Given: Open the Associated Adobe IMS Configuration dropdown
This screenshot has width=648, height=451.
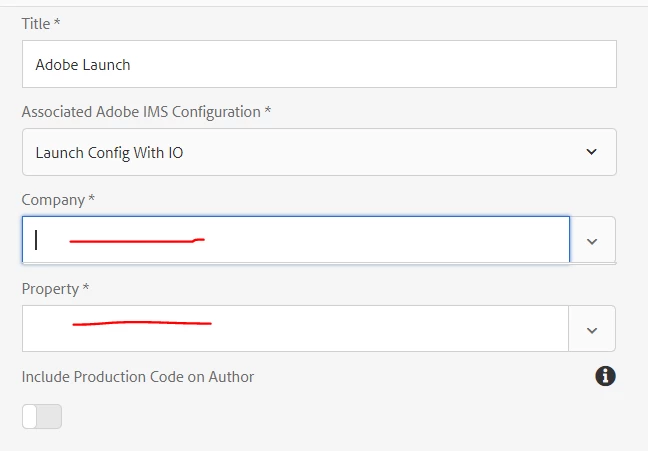Looking at the screenshot, I should coord(319,152).
